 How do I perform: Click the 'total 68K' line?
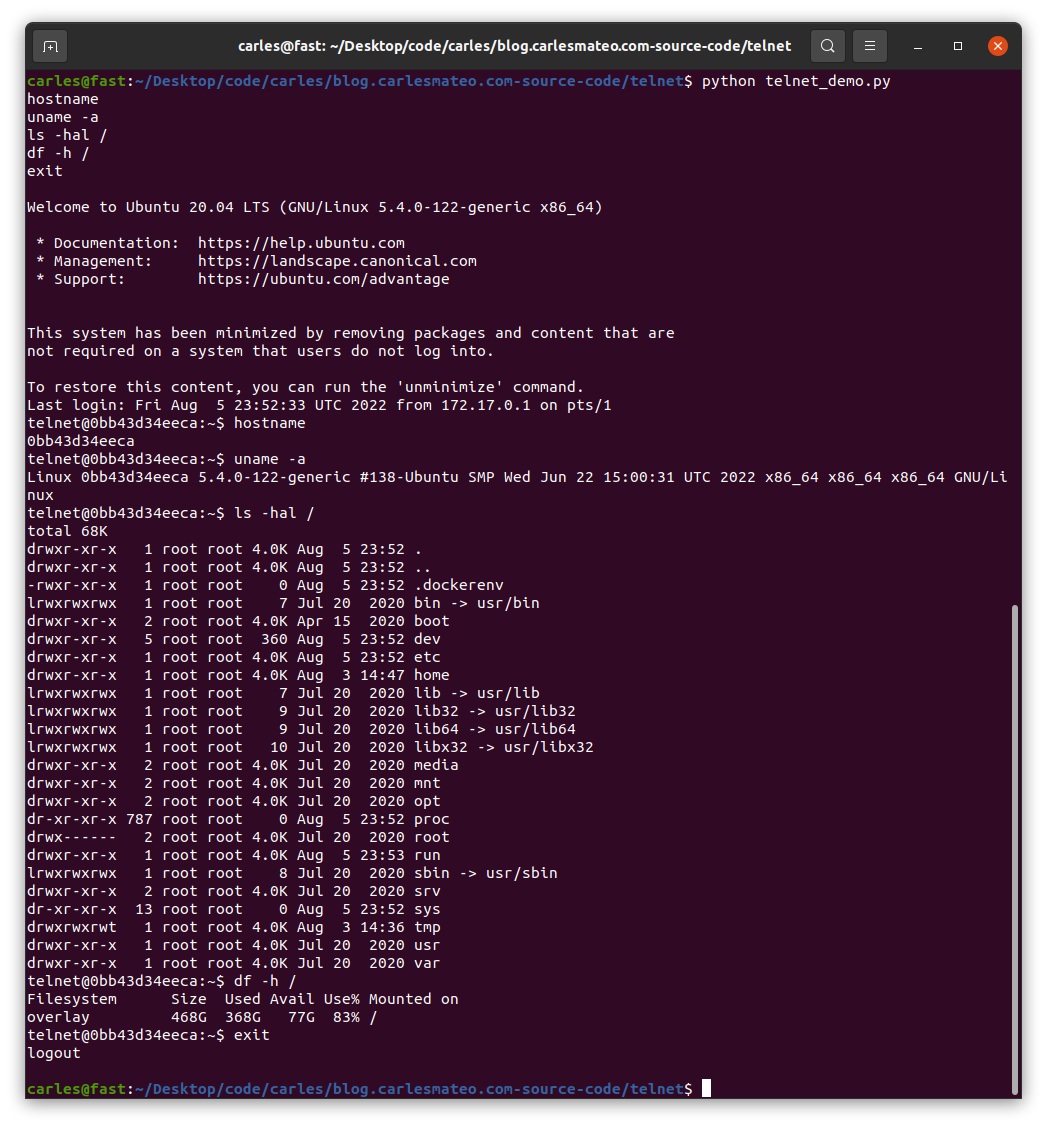click(x=68, y=531)
